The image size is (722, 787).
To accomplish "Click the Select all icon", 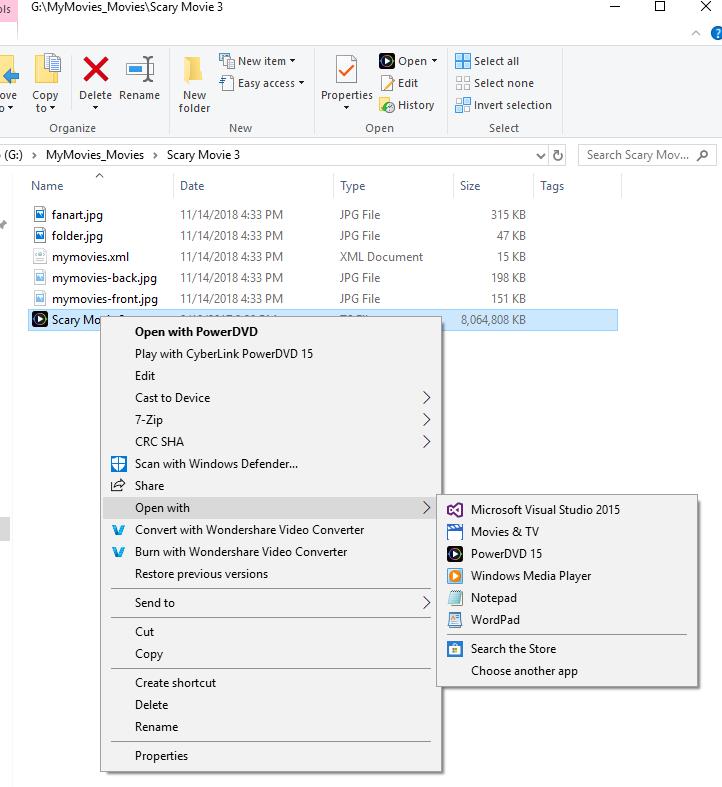I will pyautogui.click(x=462, y=61).
